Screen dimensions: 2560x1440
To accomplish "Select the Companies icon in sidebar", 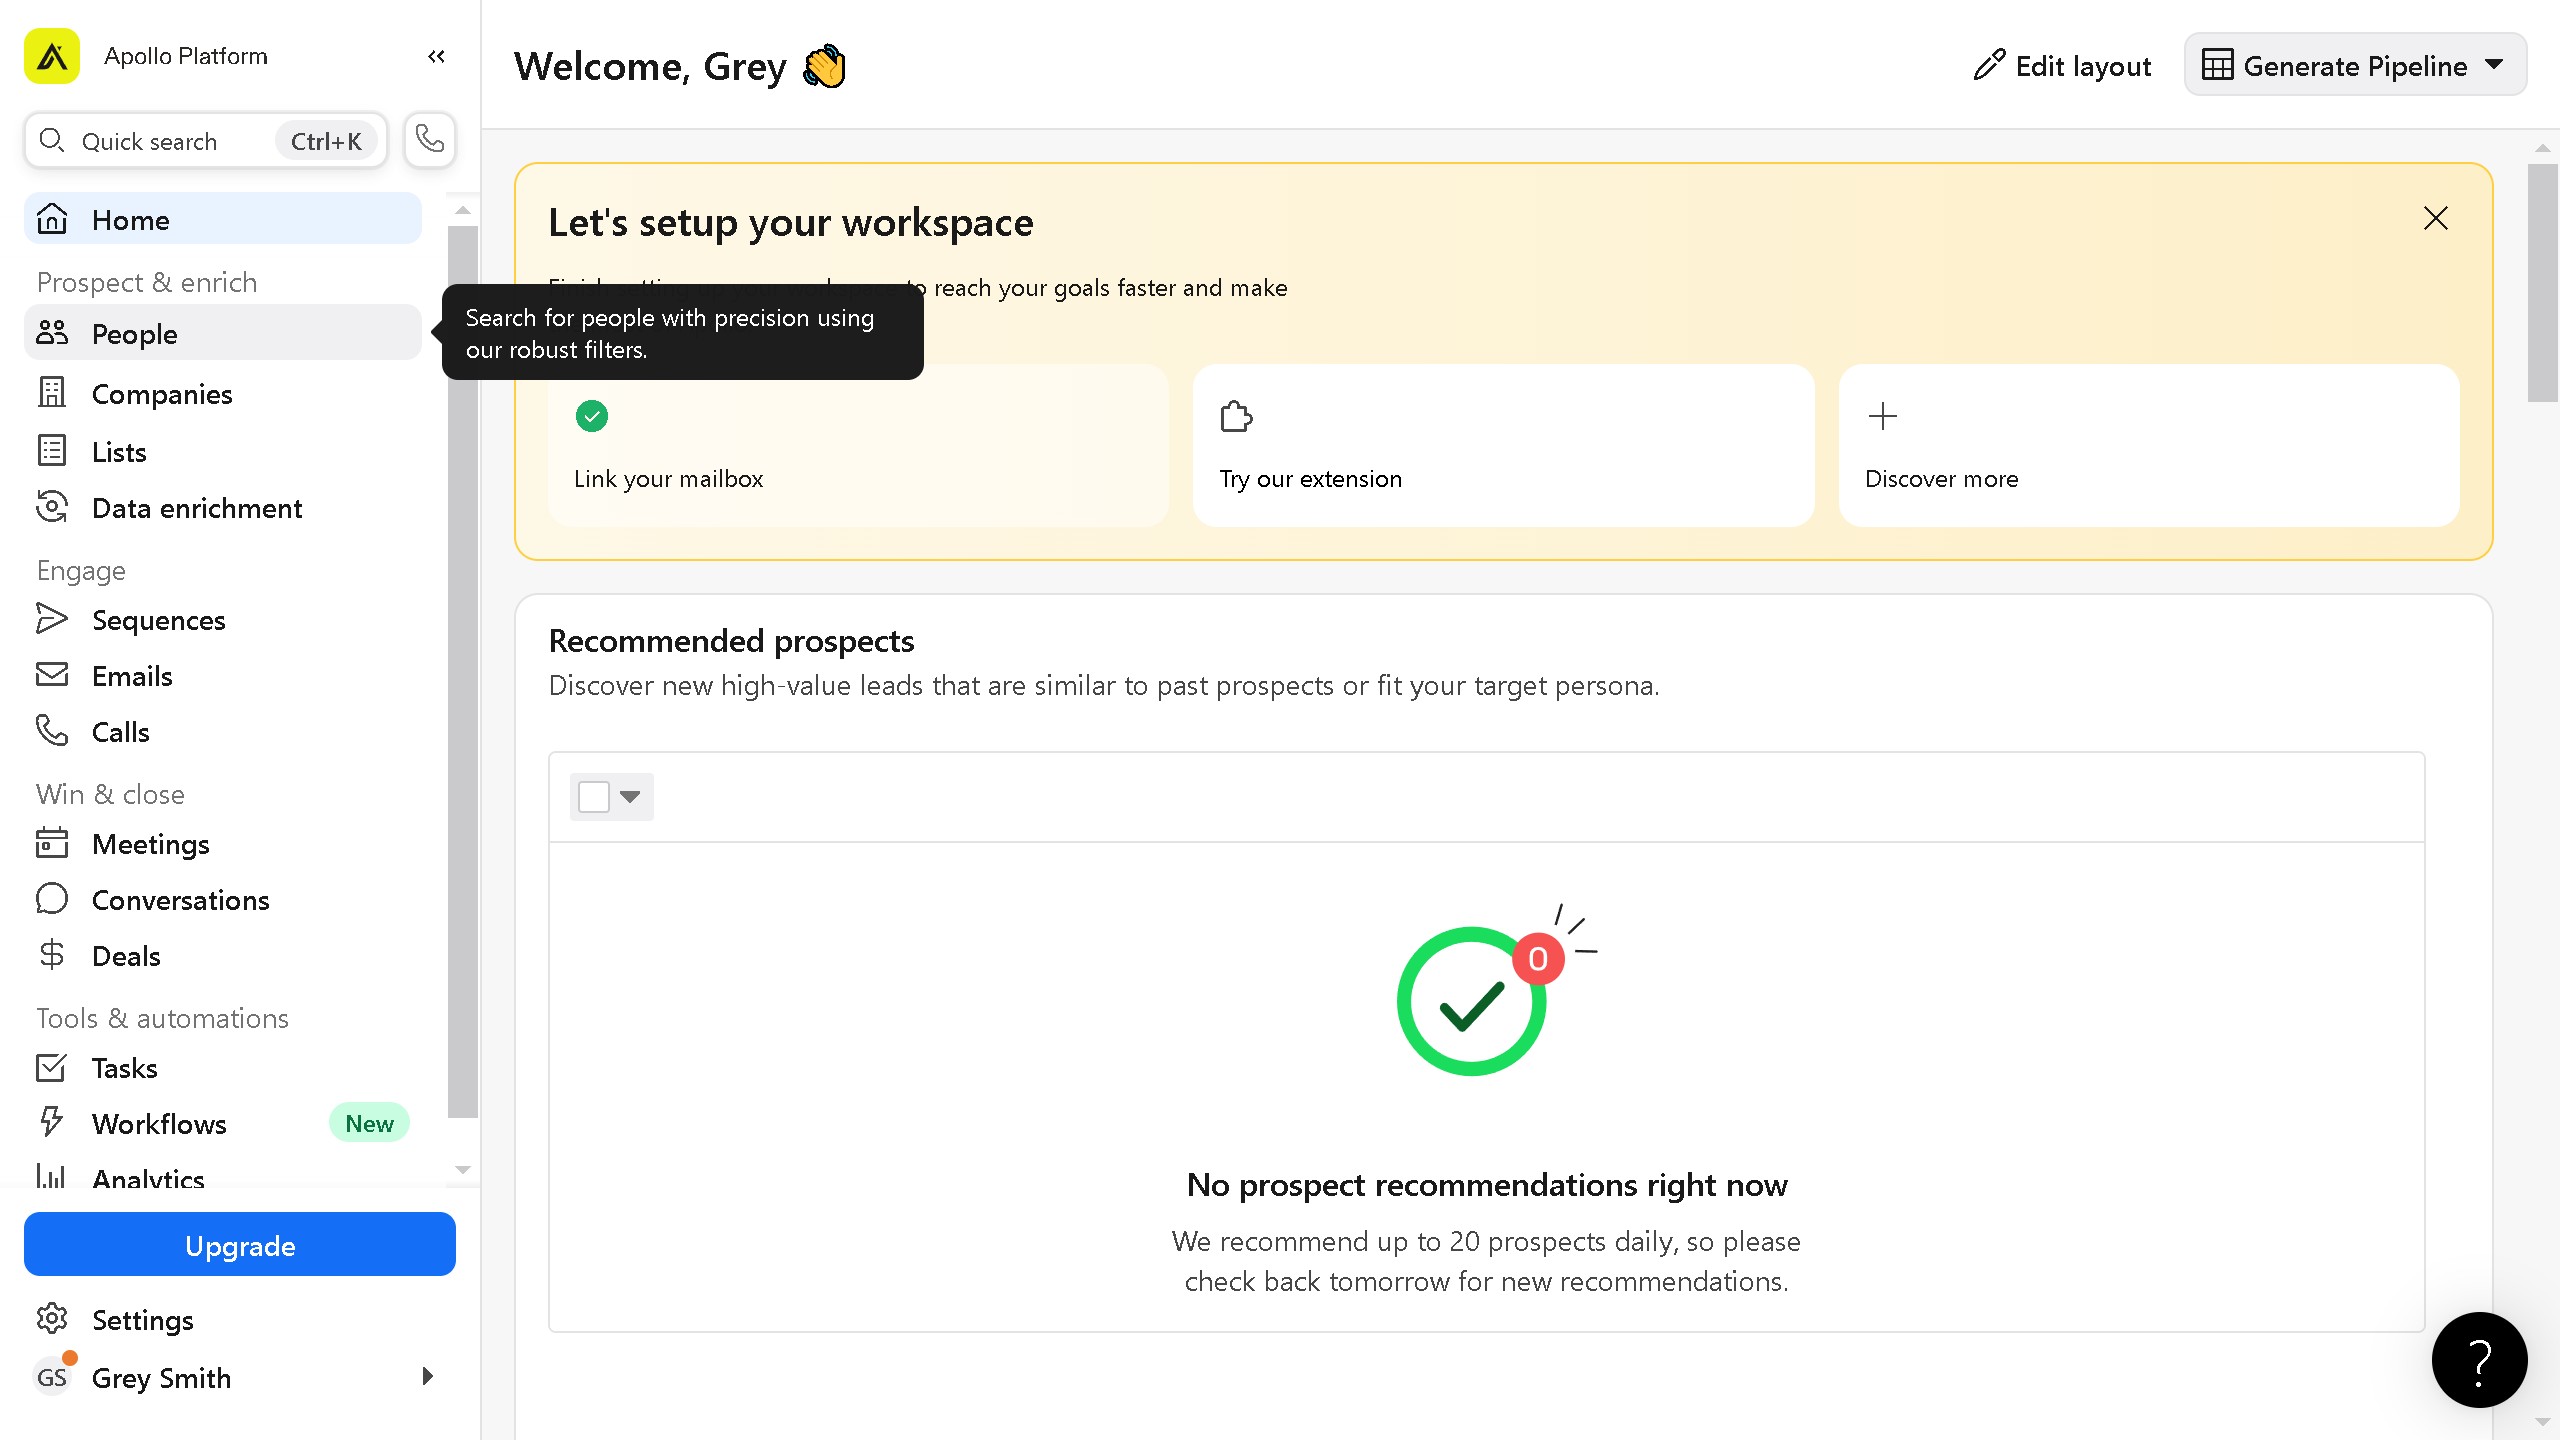I will tap(52, 393).
